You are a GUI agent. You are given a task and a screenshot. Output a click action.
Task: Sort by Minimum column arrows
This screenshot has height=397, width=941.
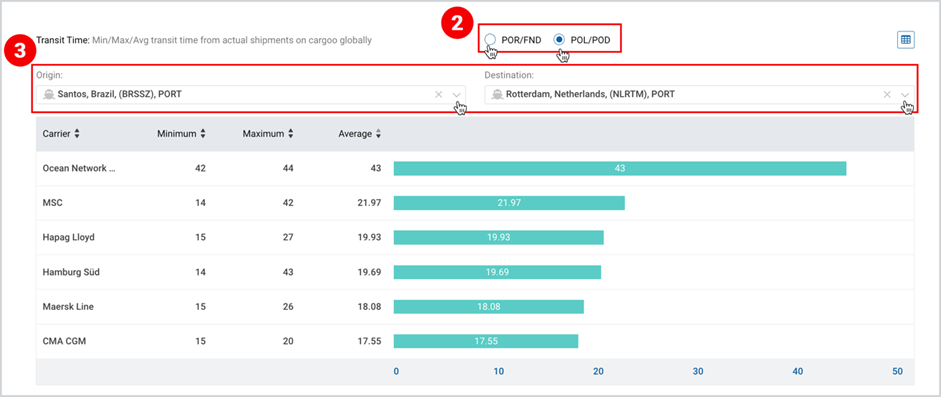(x=203, y=134)
